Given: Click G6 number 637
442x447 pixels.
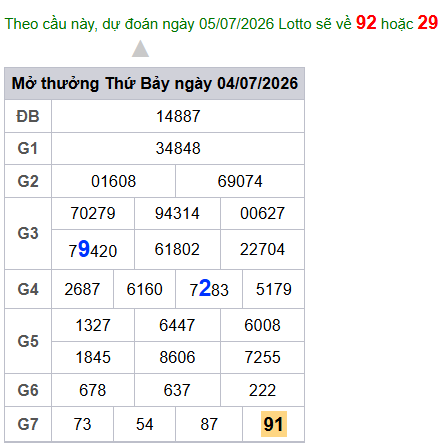Looking at the screenshot, I should pyautogui.click(x=177, y=390).
